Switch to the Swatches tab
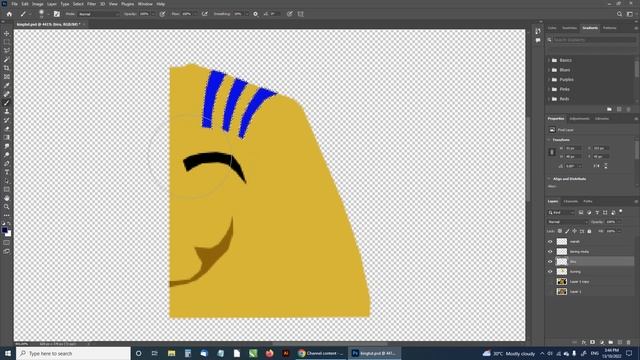Viewport: 640px width, 360px height. (569, 28)
